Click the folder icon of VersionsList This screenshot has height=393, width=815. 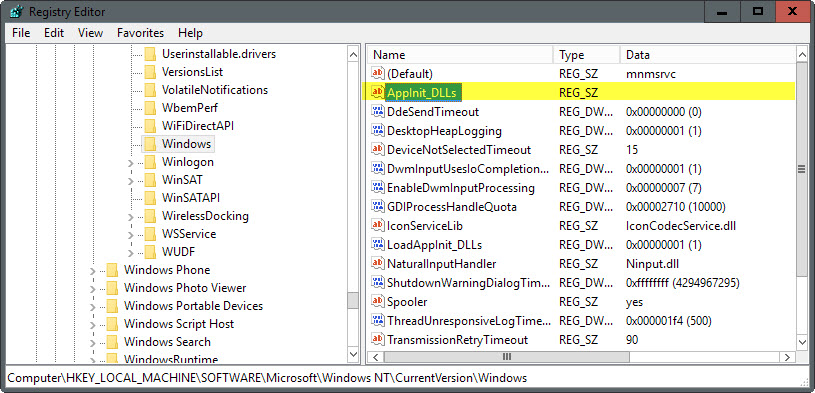150,72
